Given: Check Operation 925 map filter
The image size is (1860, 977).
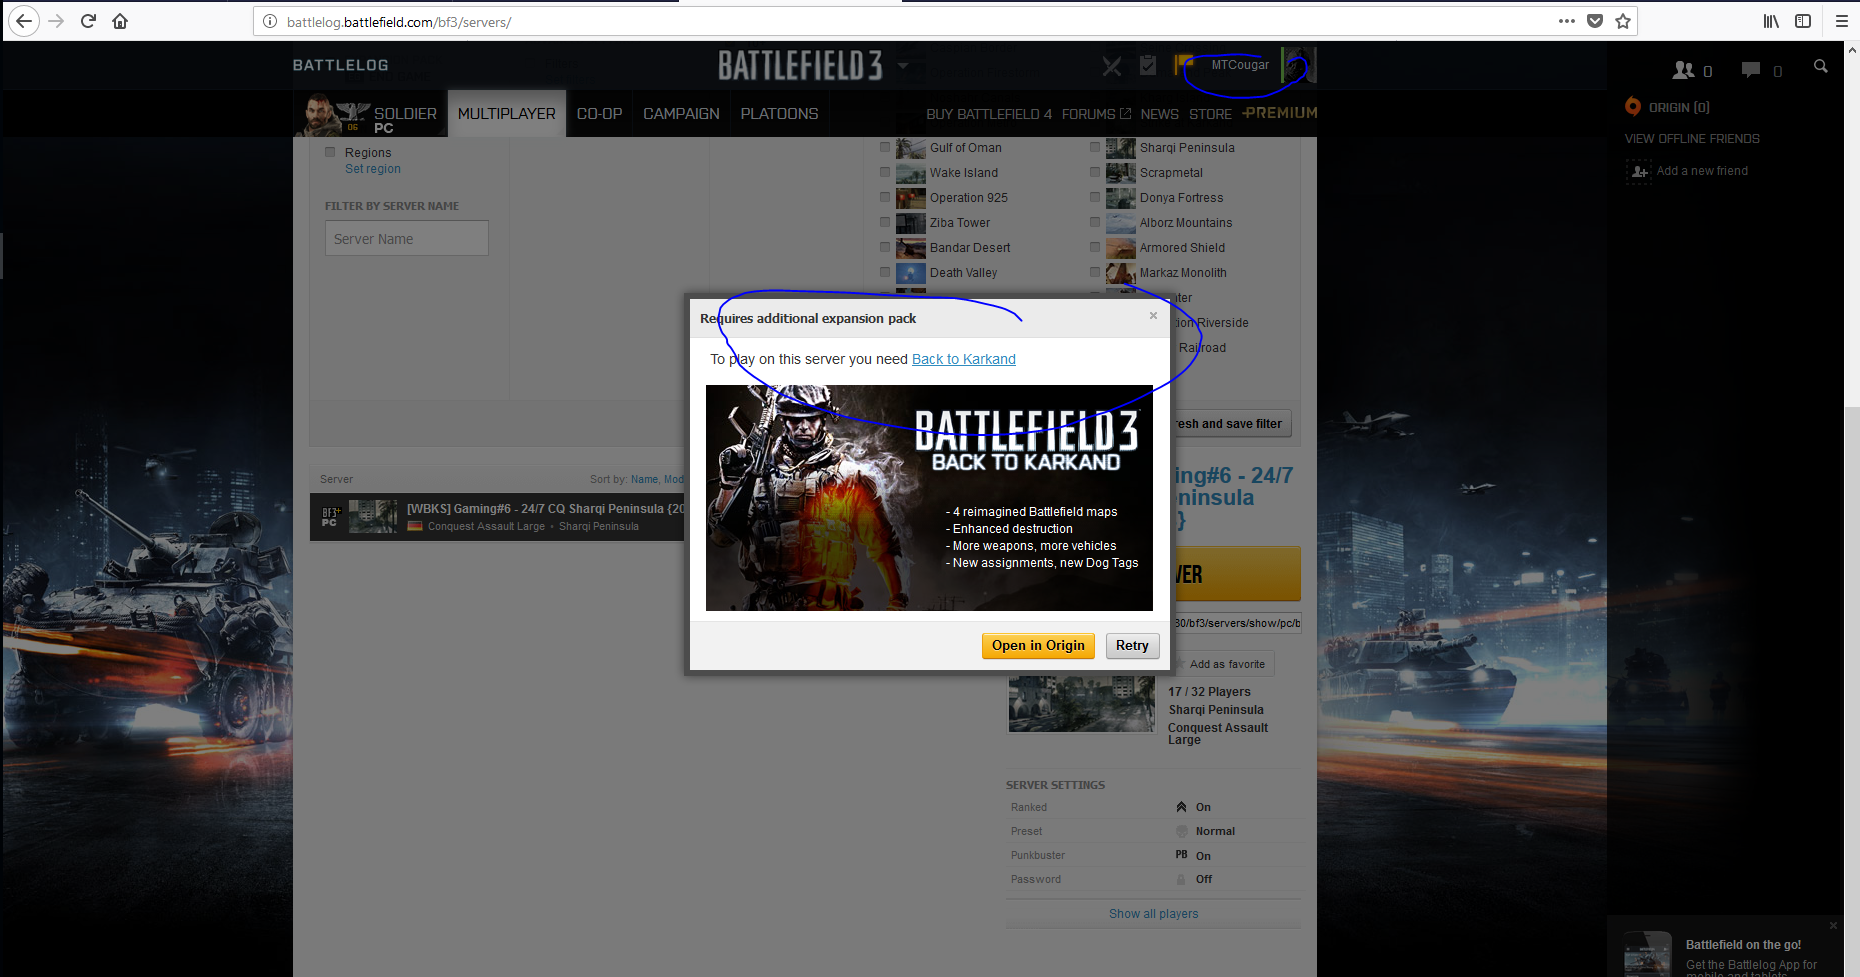Looking at the screenshot, I should coord(885,197).
